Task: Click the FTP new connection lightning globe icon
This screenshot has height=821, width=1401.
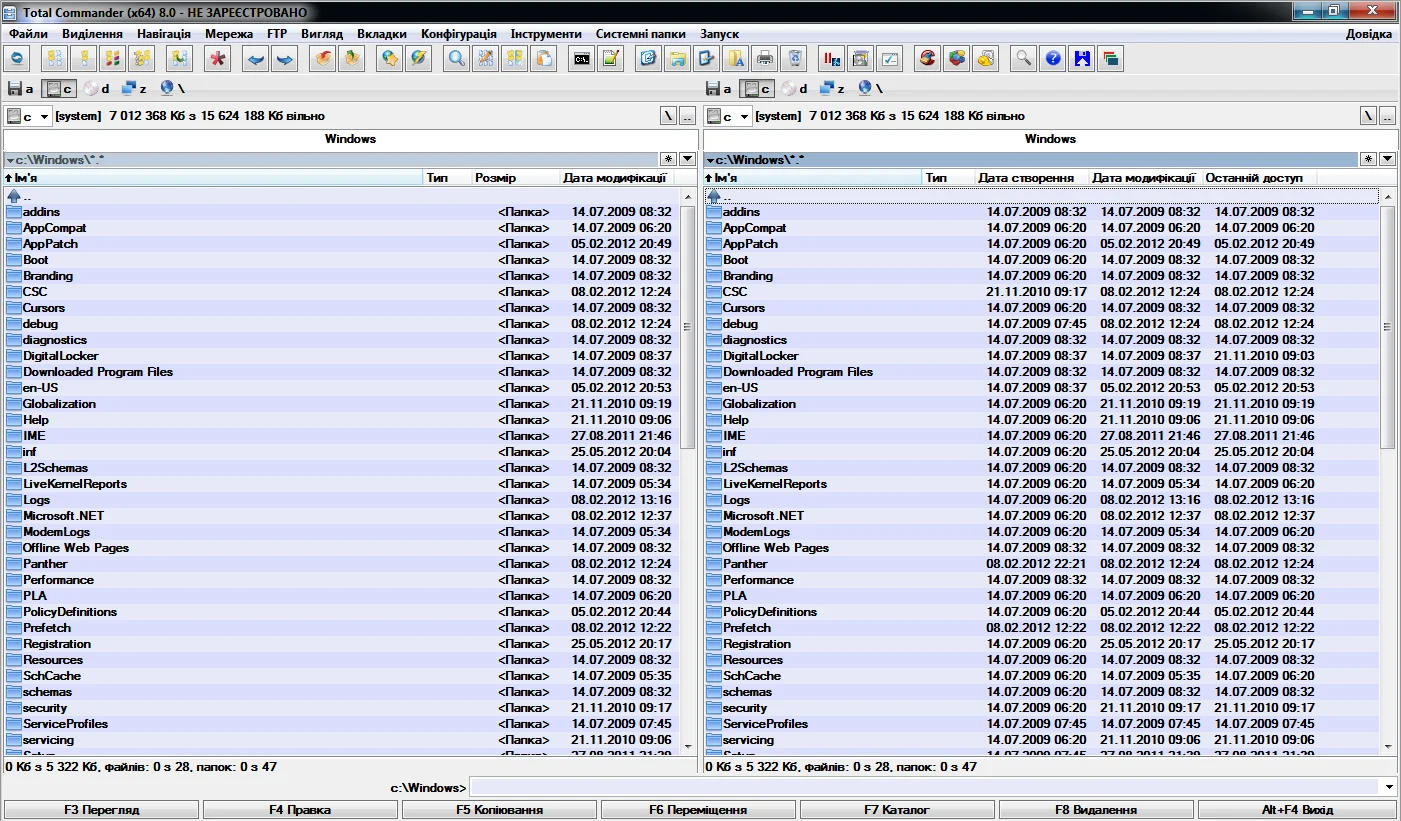Action: (418, 59)
